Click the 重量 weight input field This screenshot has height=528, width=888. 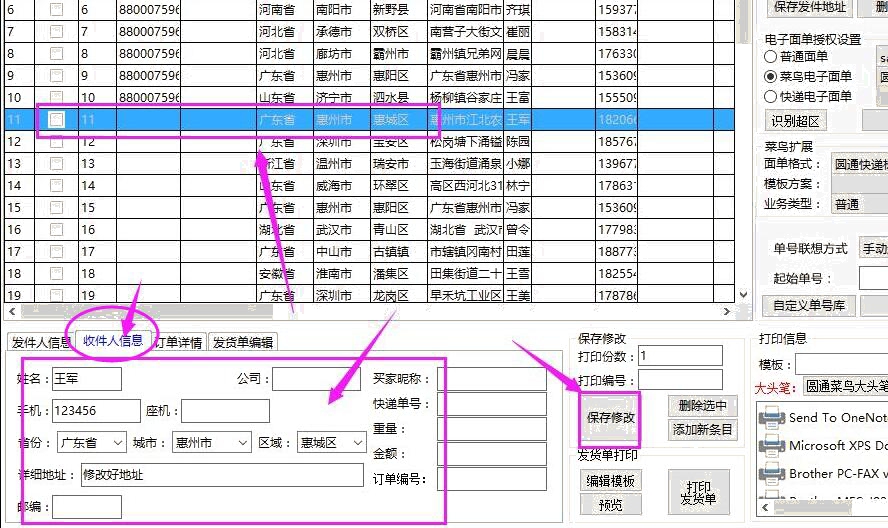(x=492, y=429)
